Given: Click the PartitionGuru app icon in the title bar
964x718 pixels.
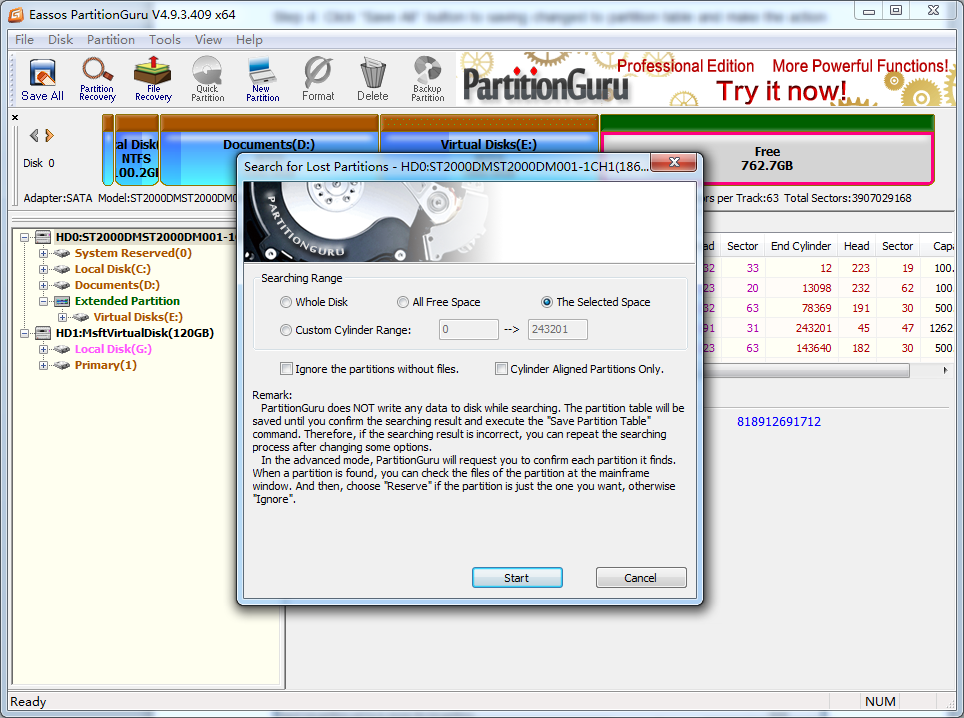Looking at the screenshot, I should (x=16, y=14).
